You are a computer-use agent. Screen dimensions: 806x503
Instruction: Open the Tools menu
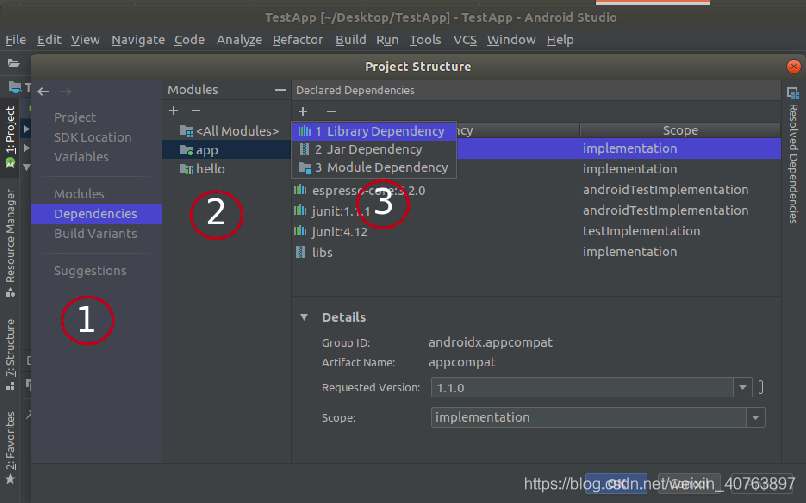tap(425, 40)
